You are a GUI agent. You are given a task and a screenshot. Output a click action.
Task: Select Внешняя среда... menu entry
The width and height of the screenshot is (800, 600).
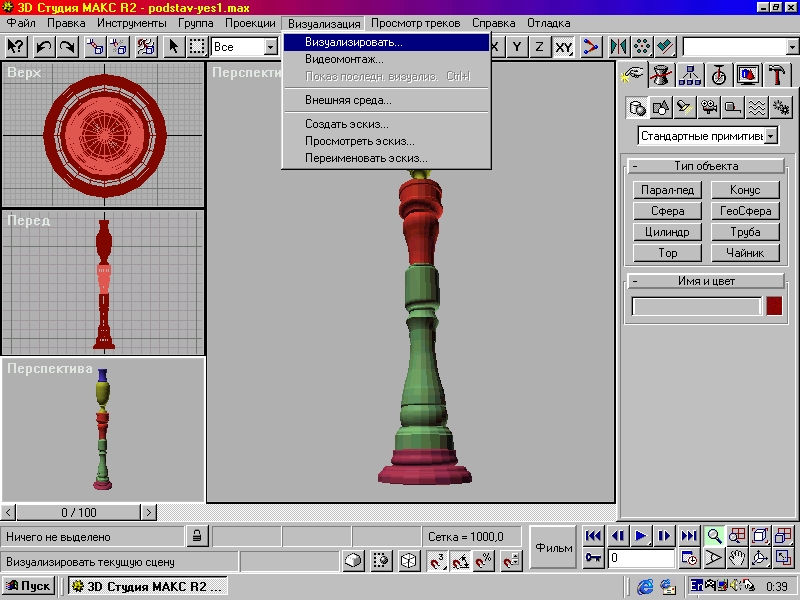tap(348, 100)
